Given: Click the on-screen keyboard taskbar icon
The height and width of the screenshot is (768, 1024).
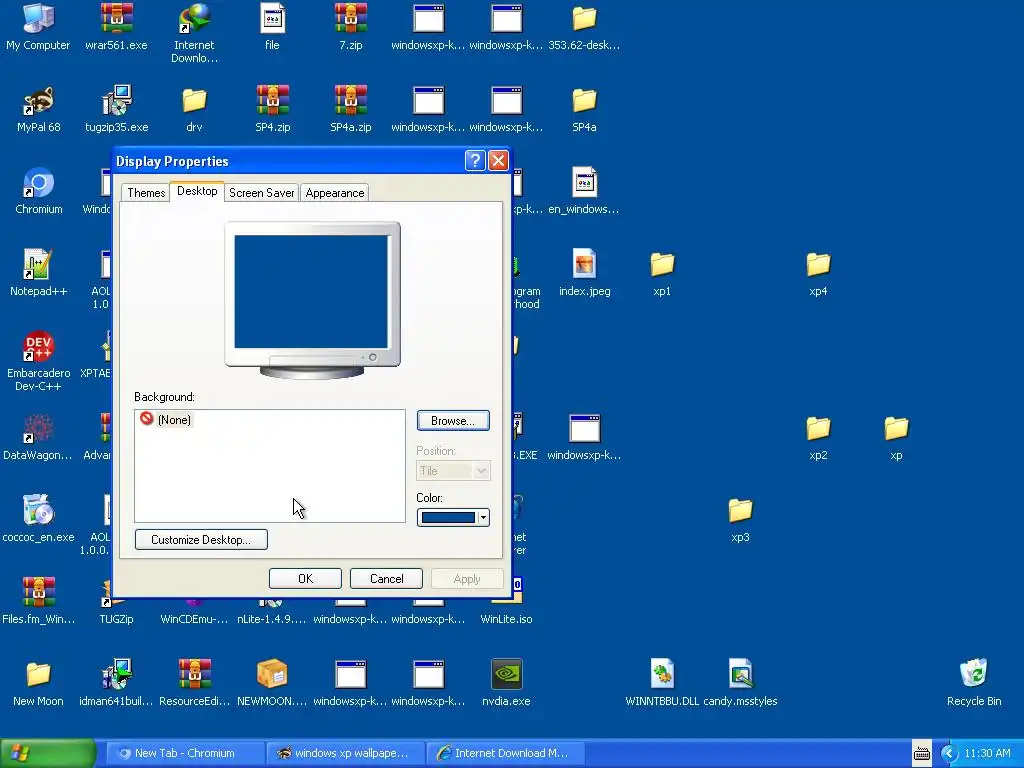Looking at the screenshot, I should point(921,754).
